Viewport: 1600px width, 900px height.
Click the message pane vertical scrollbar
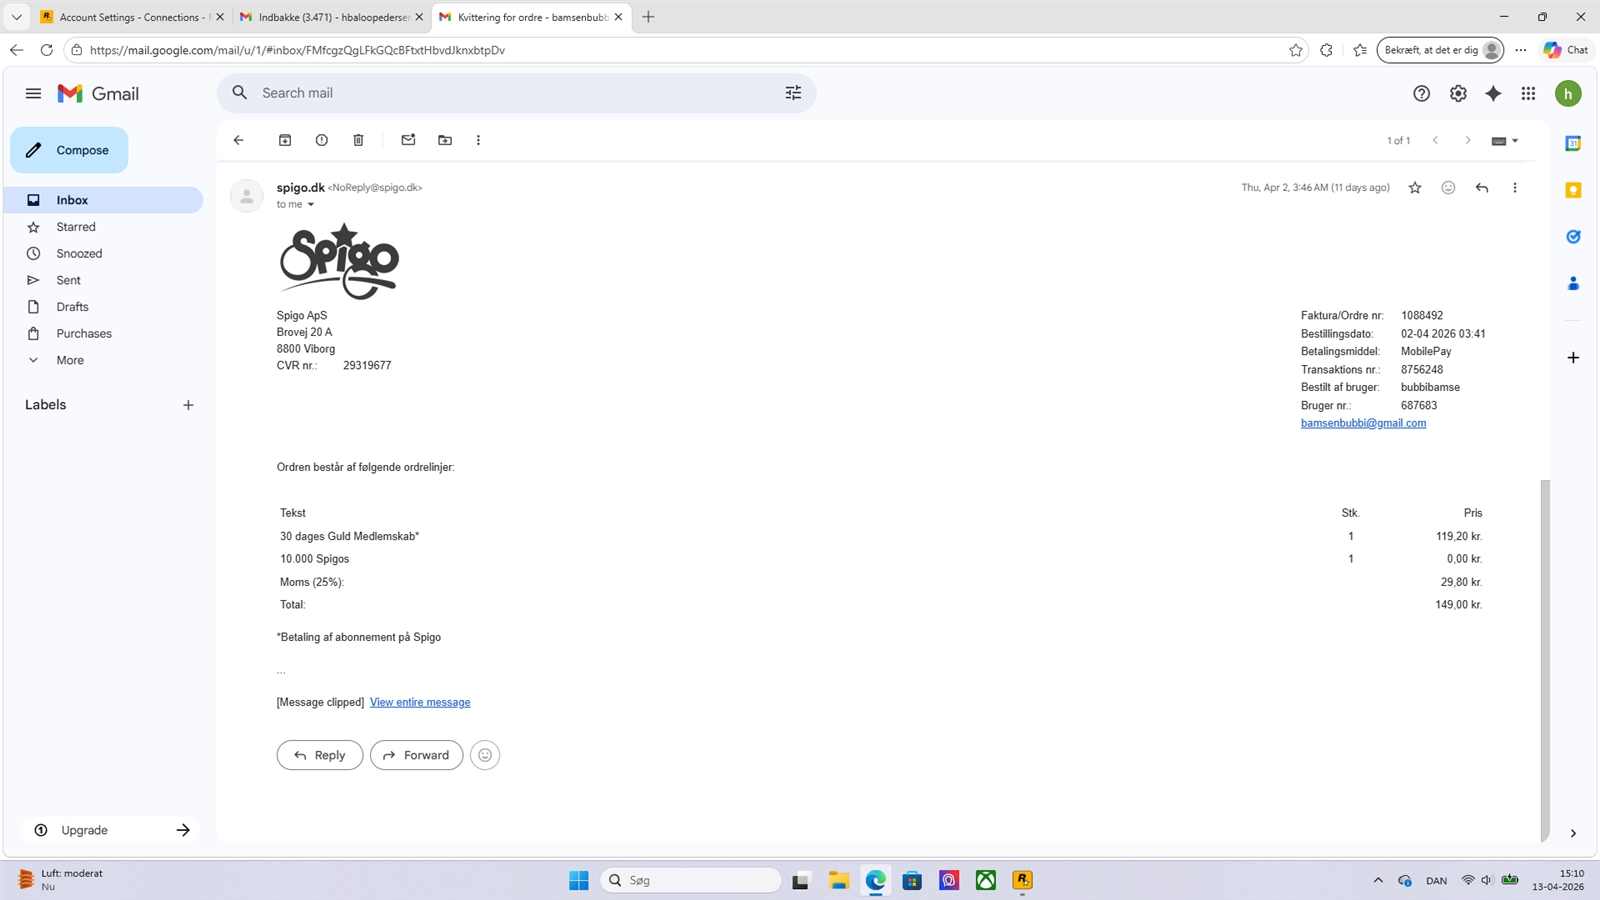pyautogui.click(x=1545, y=650)
